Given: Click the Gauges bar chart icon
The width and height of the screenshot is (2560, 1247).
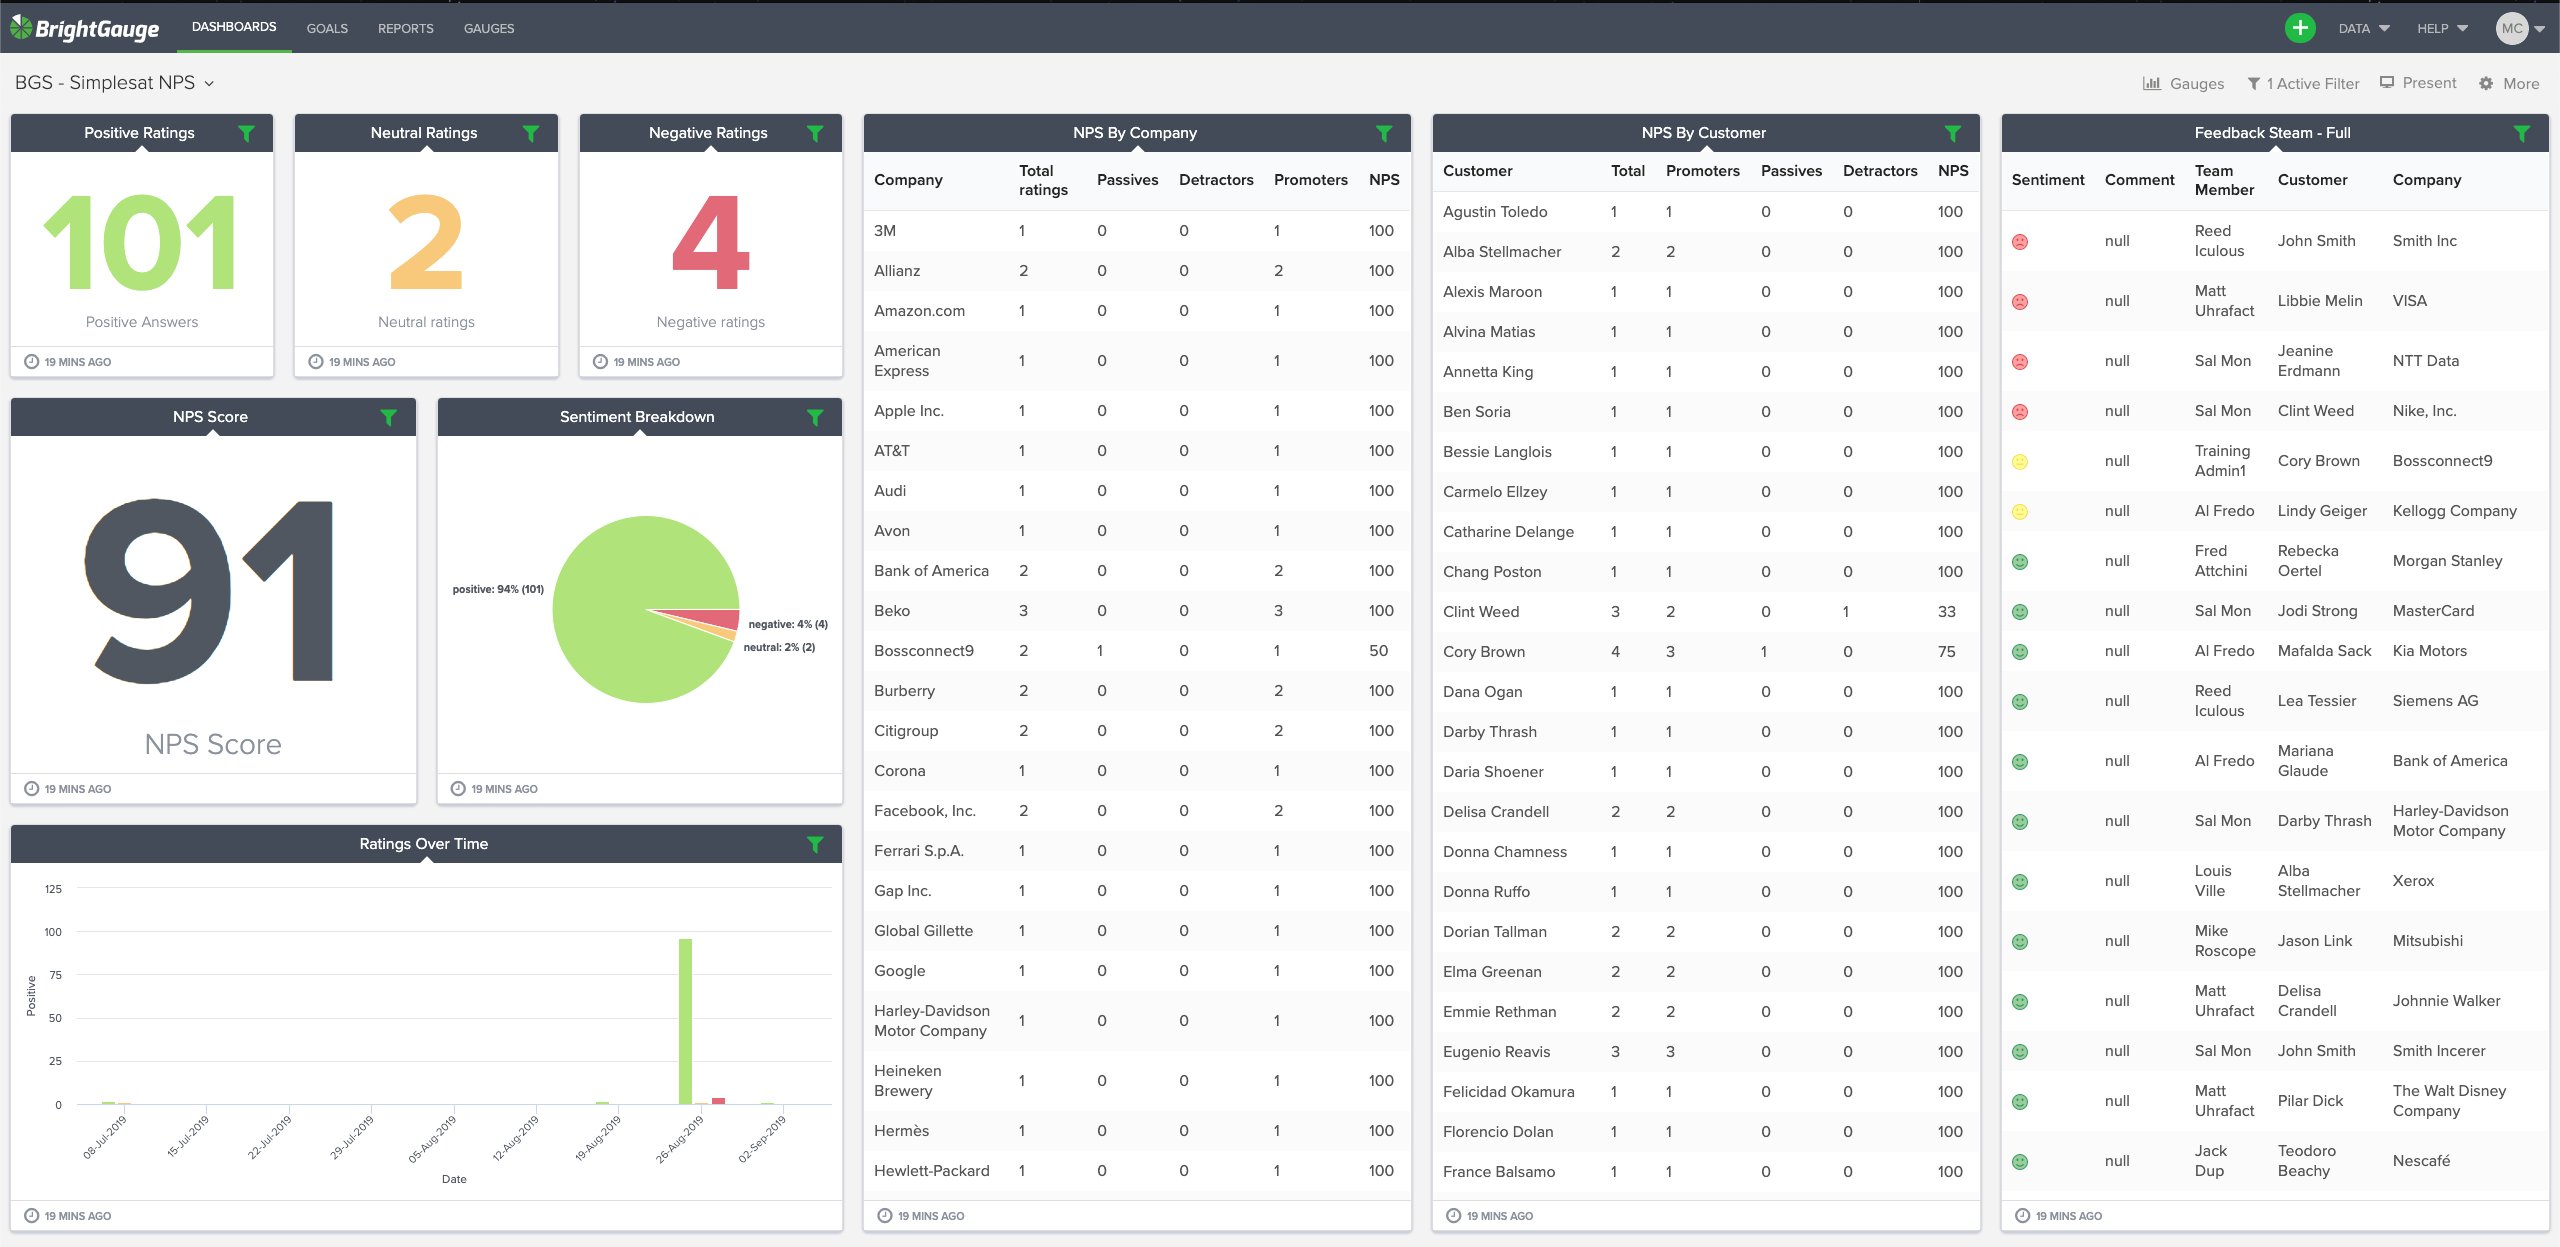Looking at the screenshot, I should click(2152, 83).
